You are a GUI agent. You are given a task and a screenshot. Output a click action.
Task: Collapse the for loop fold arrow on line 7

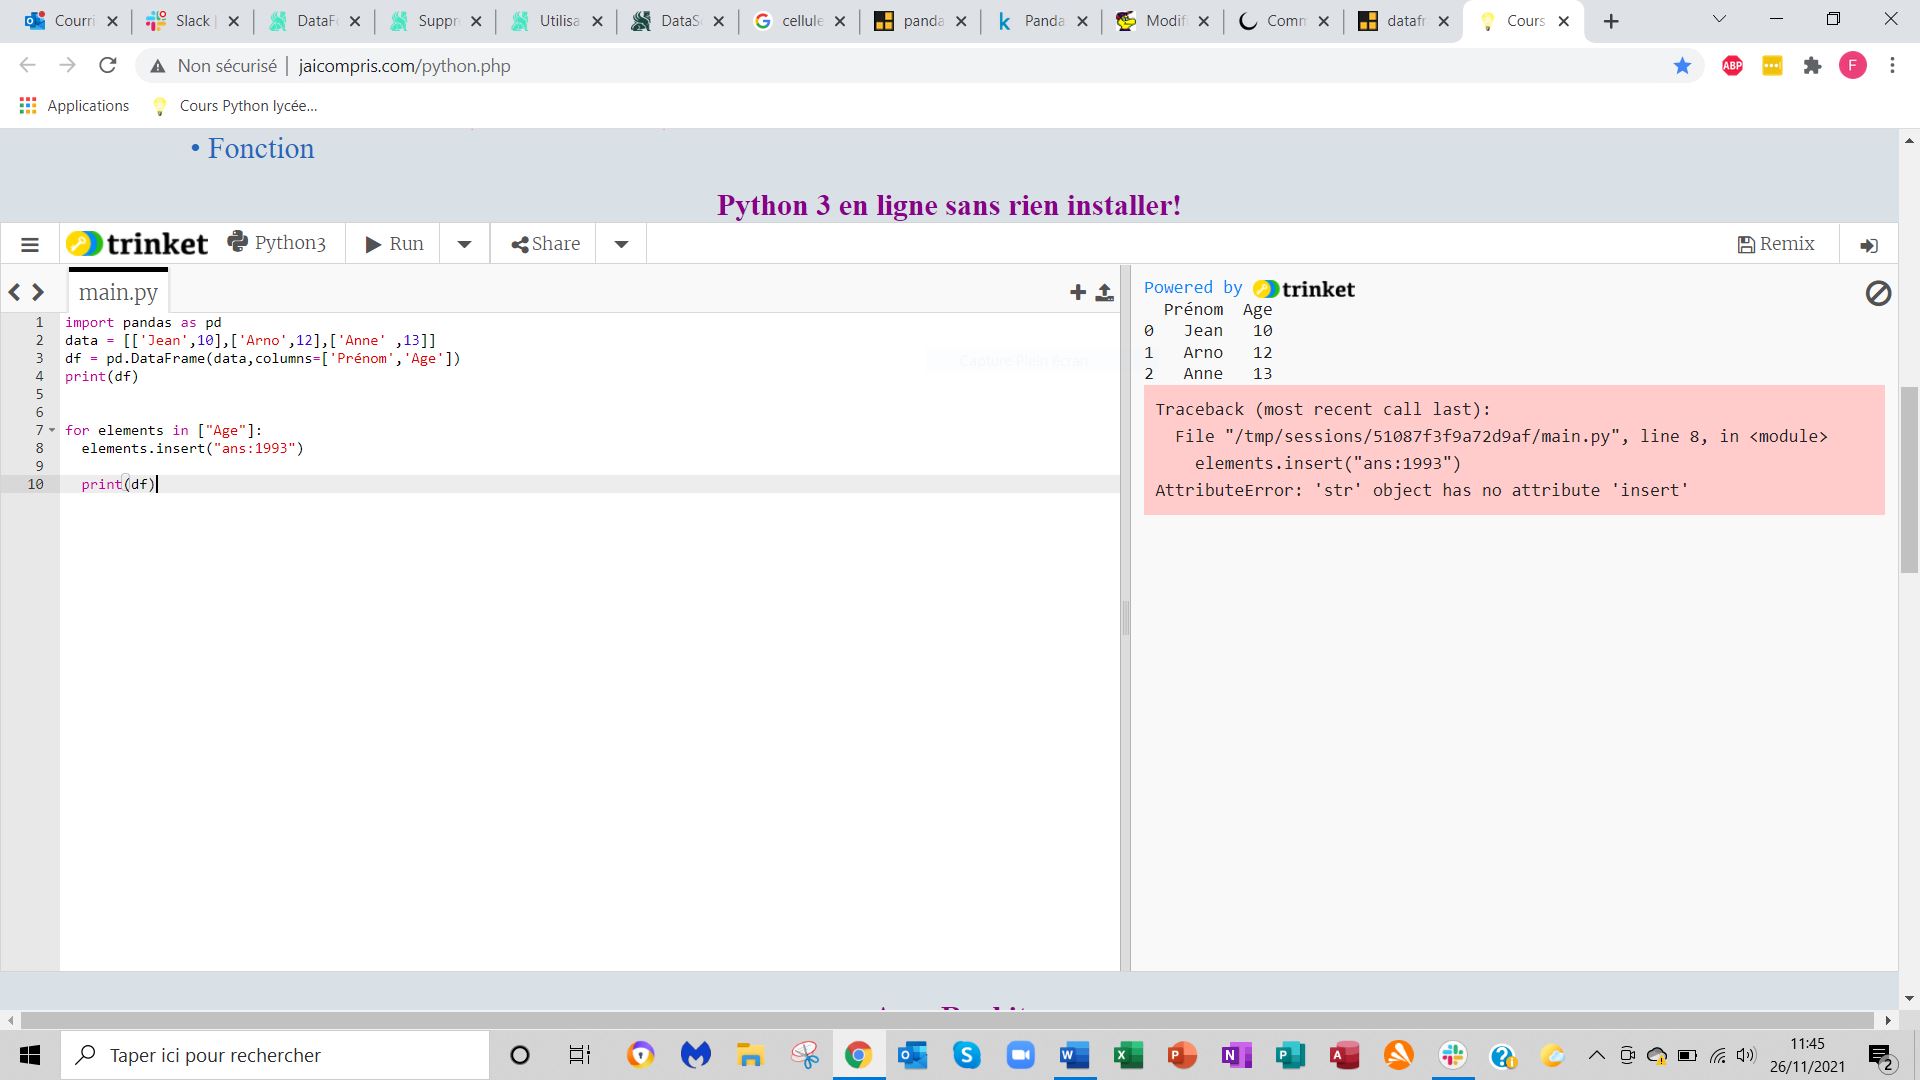pos(52,430)
